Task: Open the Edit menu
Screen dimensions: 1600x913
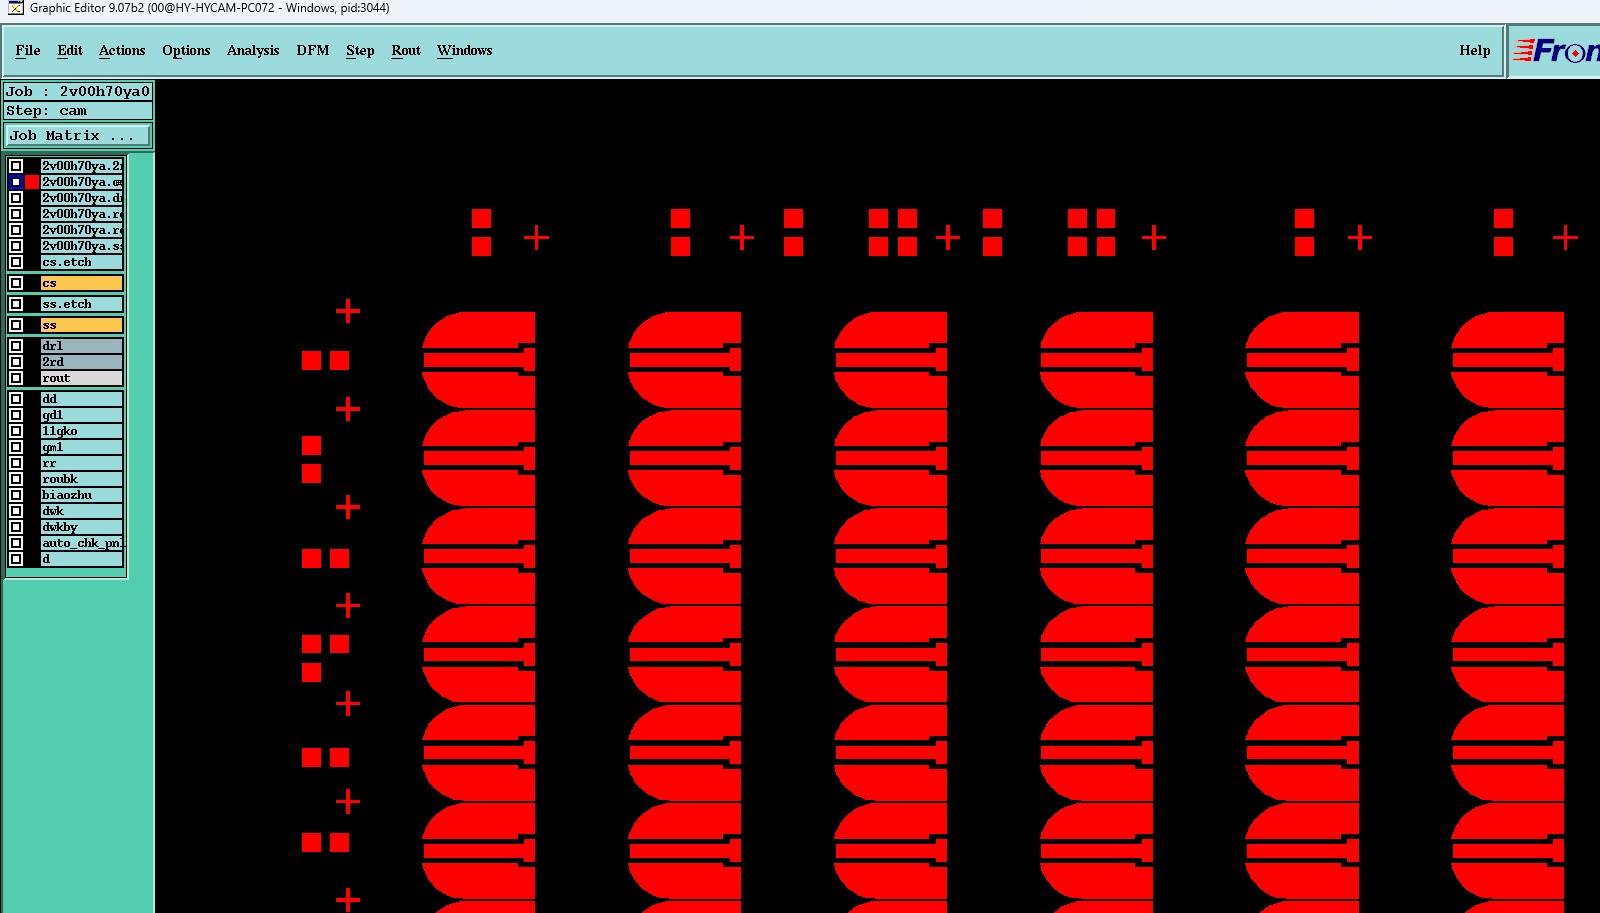Action: [x=70, y=50]
